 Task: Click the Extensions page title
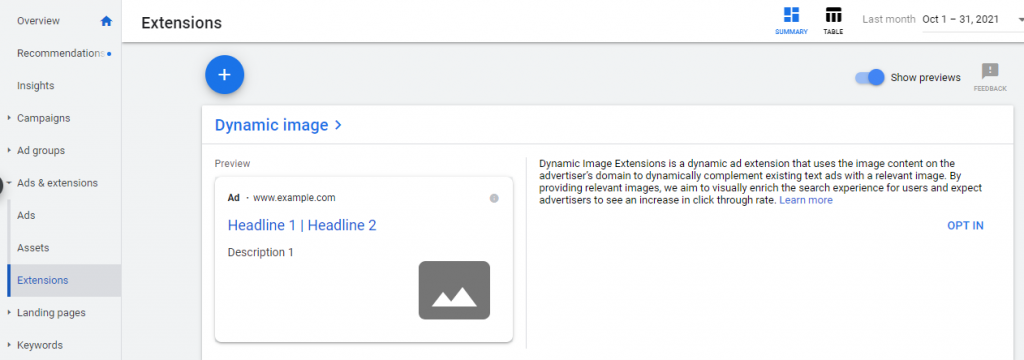click(182, 23)
